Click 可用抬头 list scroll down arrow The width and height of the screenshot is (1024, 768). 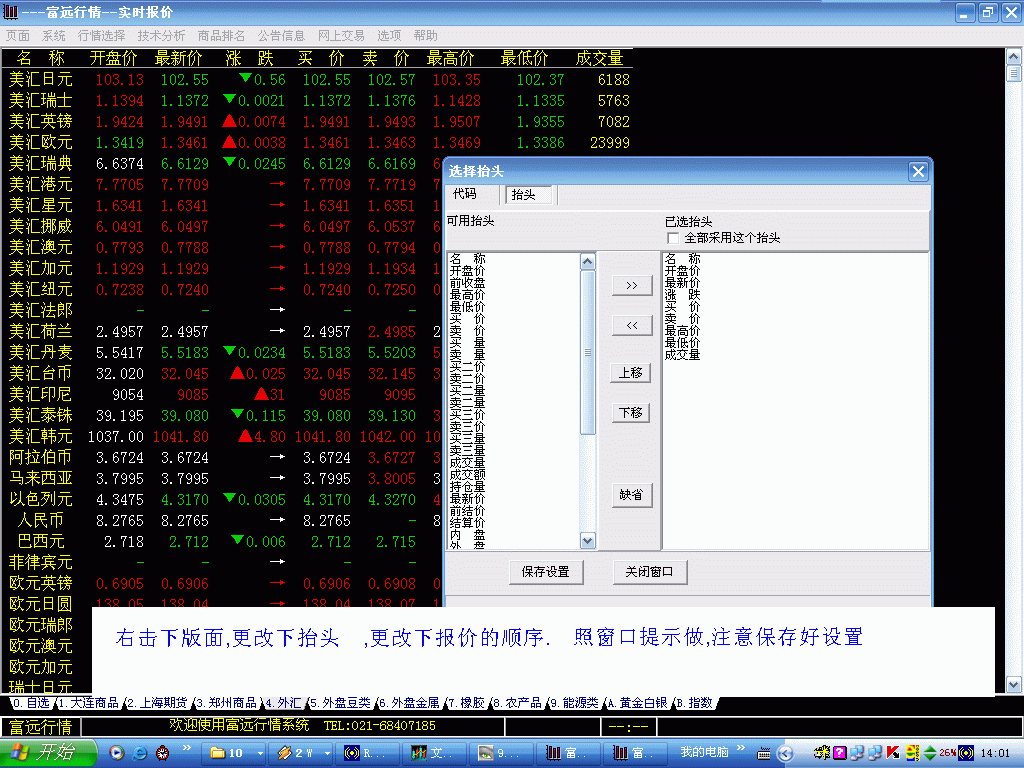tap(587, 540)
